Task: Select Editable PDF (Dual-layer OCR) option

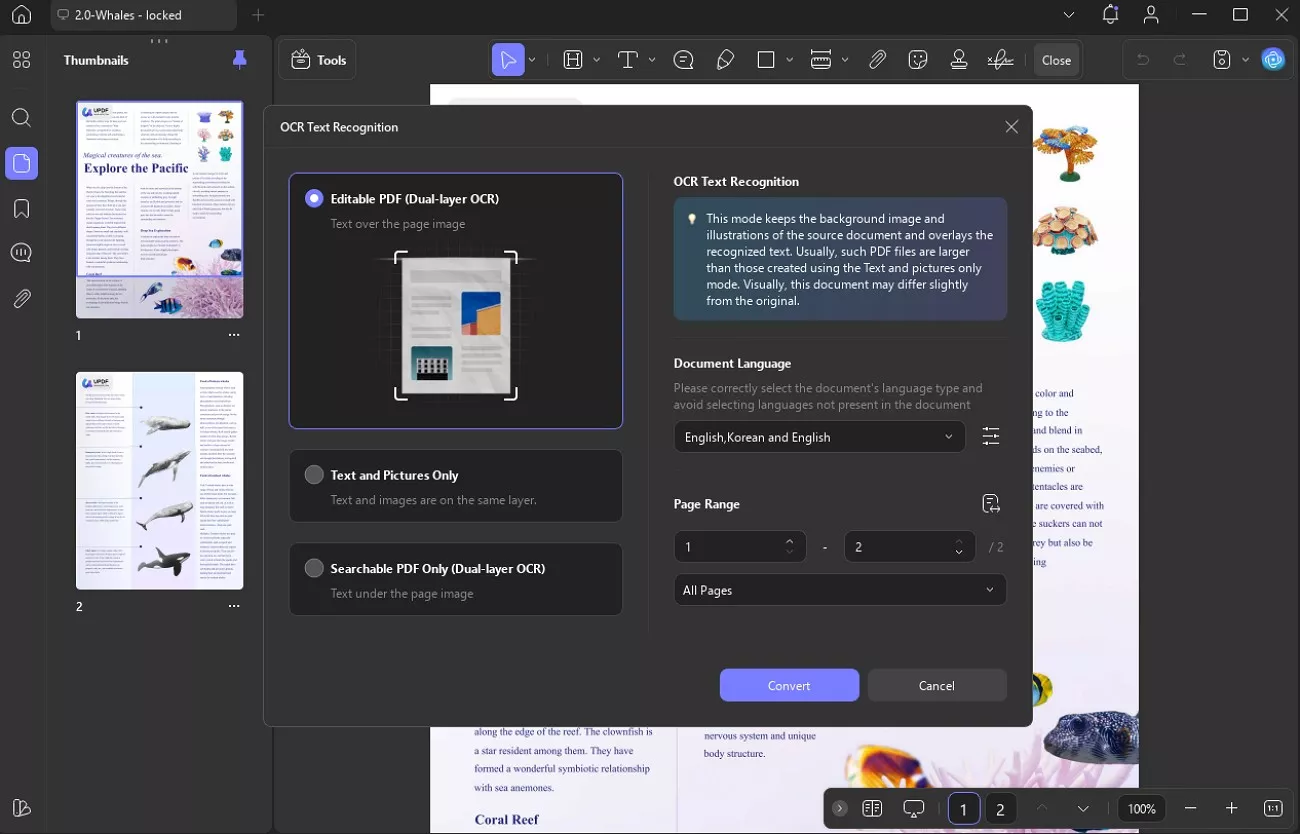Action: click(x=315, y=199)
